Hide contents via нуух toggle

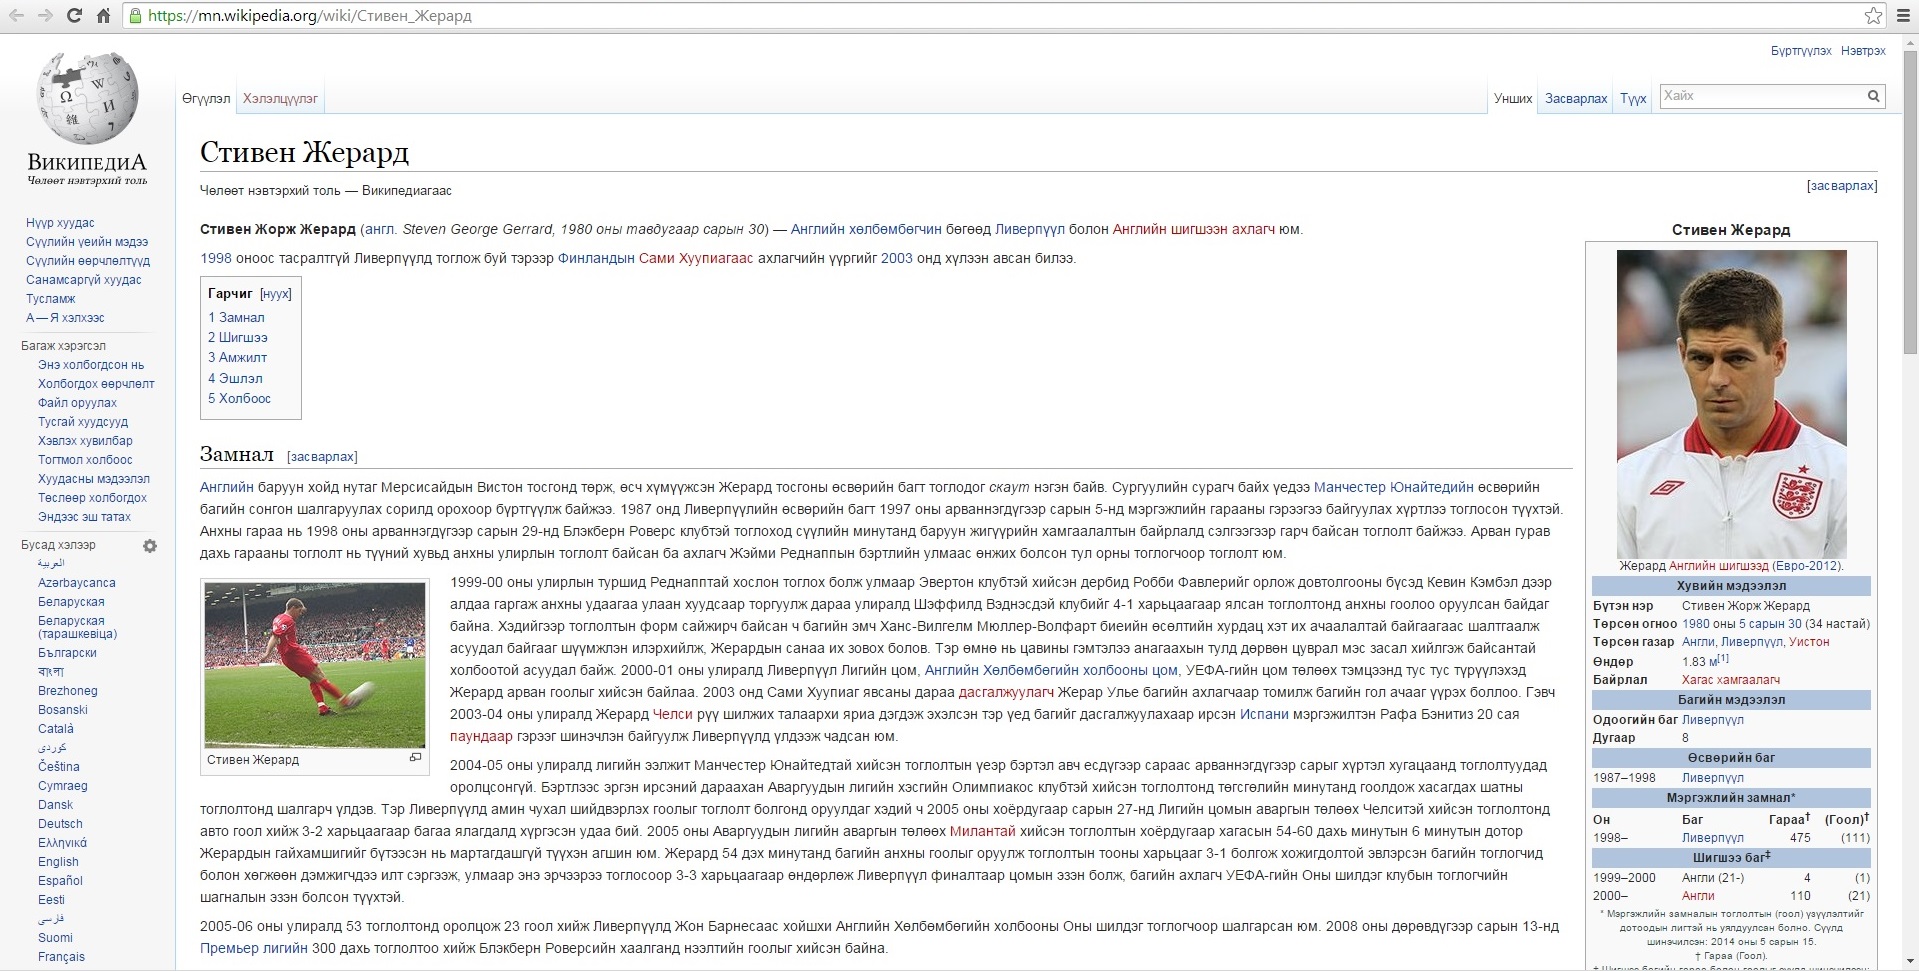pos(276,294)
